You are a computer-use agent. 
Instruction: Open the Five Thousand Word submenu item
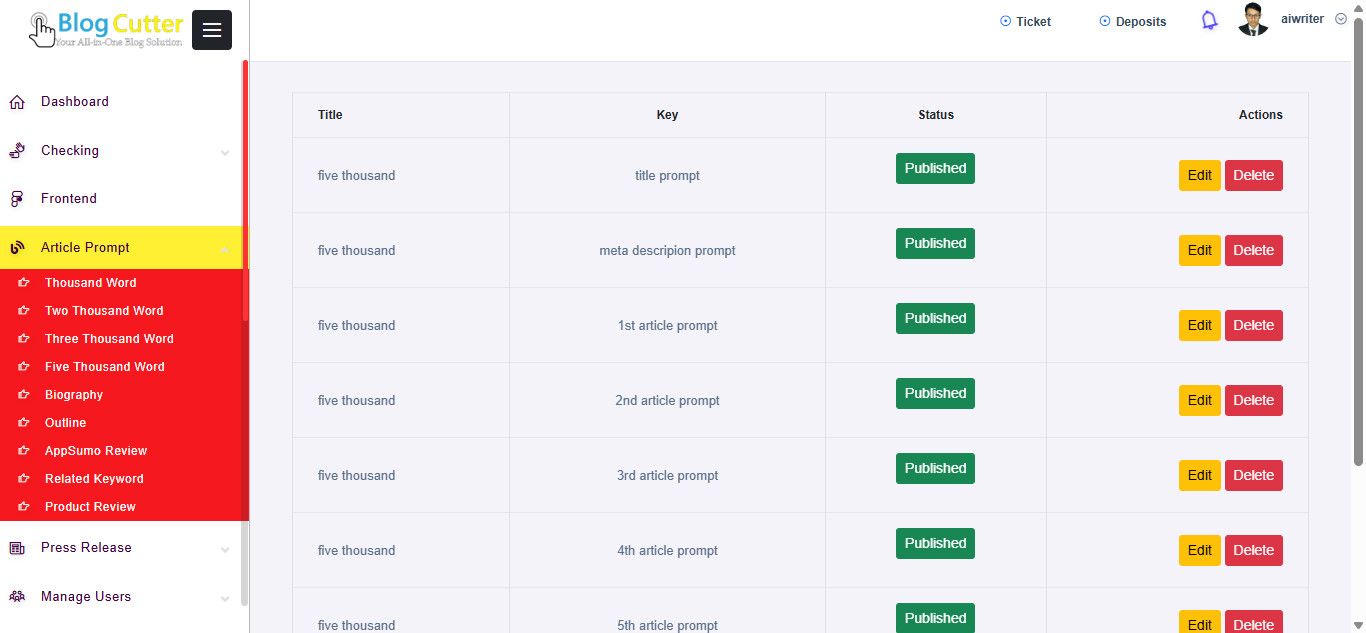click(104, 367)
